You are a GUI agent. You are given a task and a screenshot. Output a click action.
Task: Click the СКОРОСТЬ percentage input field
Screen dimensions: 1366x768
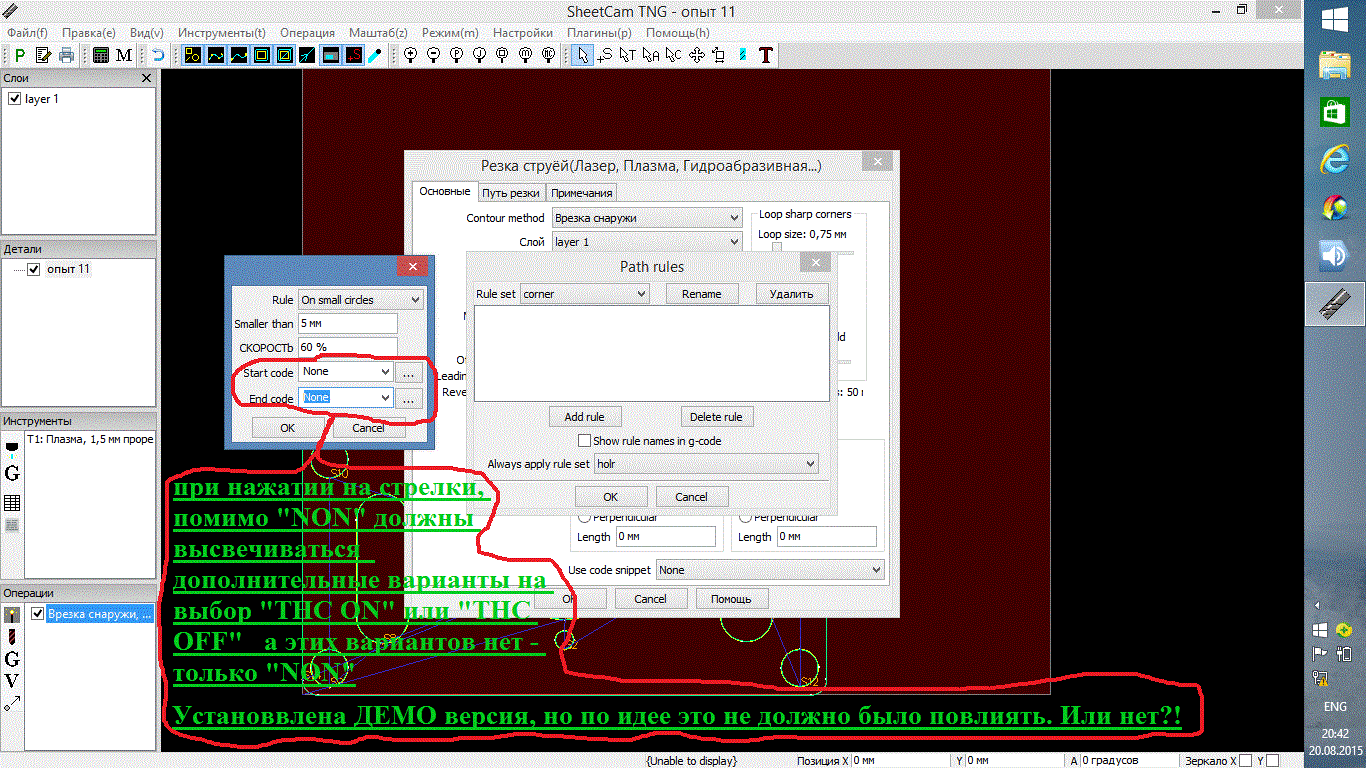coord(348,347)
